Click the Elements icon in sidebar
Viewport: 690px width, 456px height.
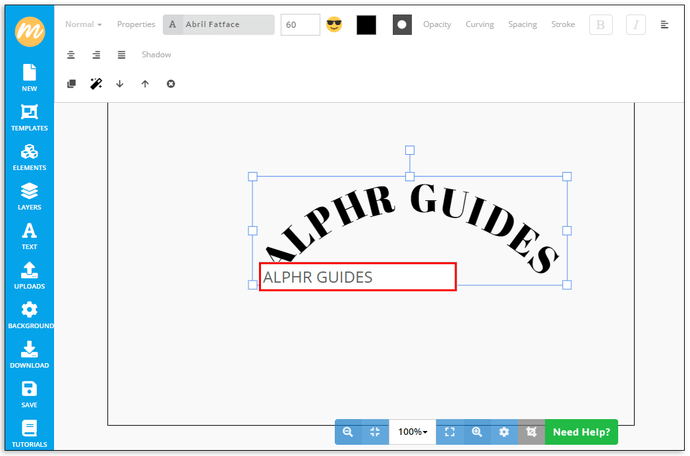point(29,157)
